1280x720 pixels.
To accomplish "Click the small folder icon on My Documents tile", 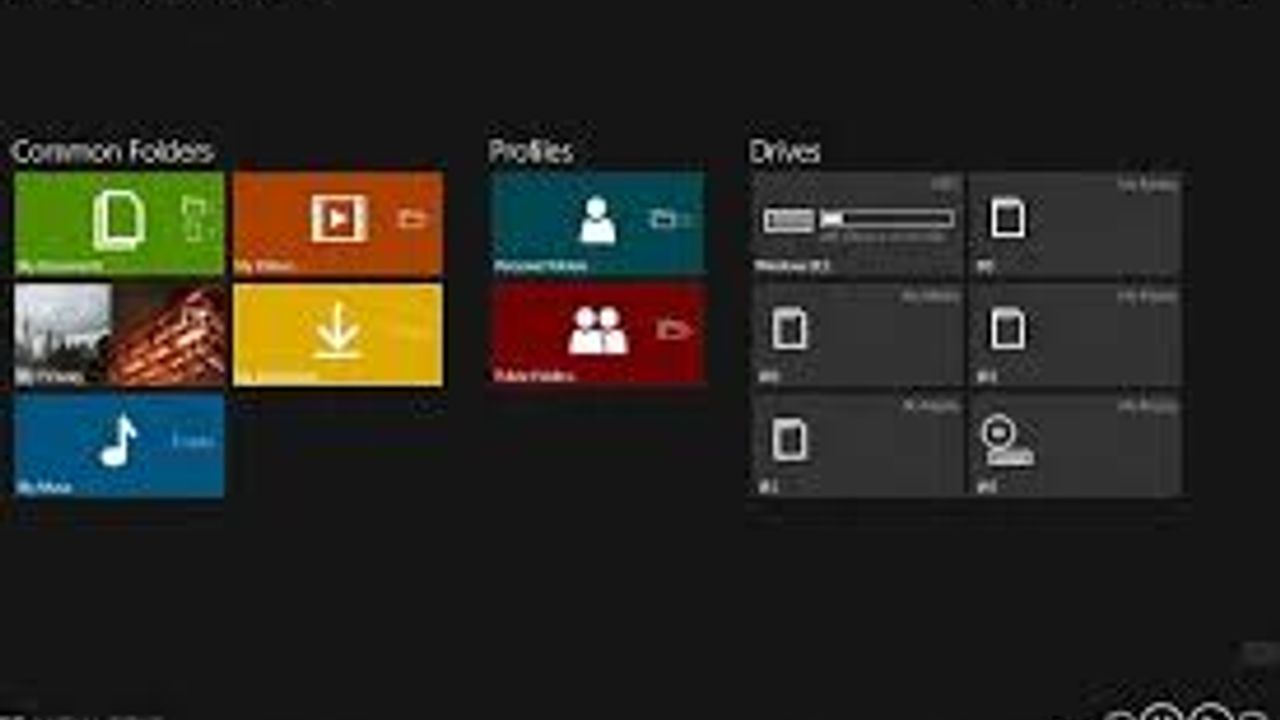I will click(x=194, y=218).
